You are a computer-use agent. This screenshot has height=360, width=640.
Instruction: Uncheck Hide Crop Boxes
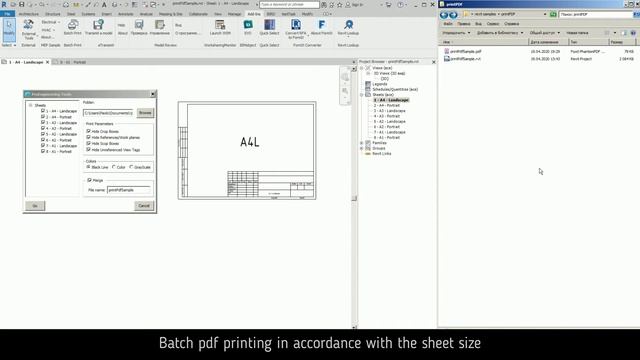point(89,131)
